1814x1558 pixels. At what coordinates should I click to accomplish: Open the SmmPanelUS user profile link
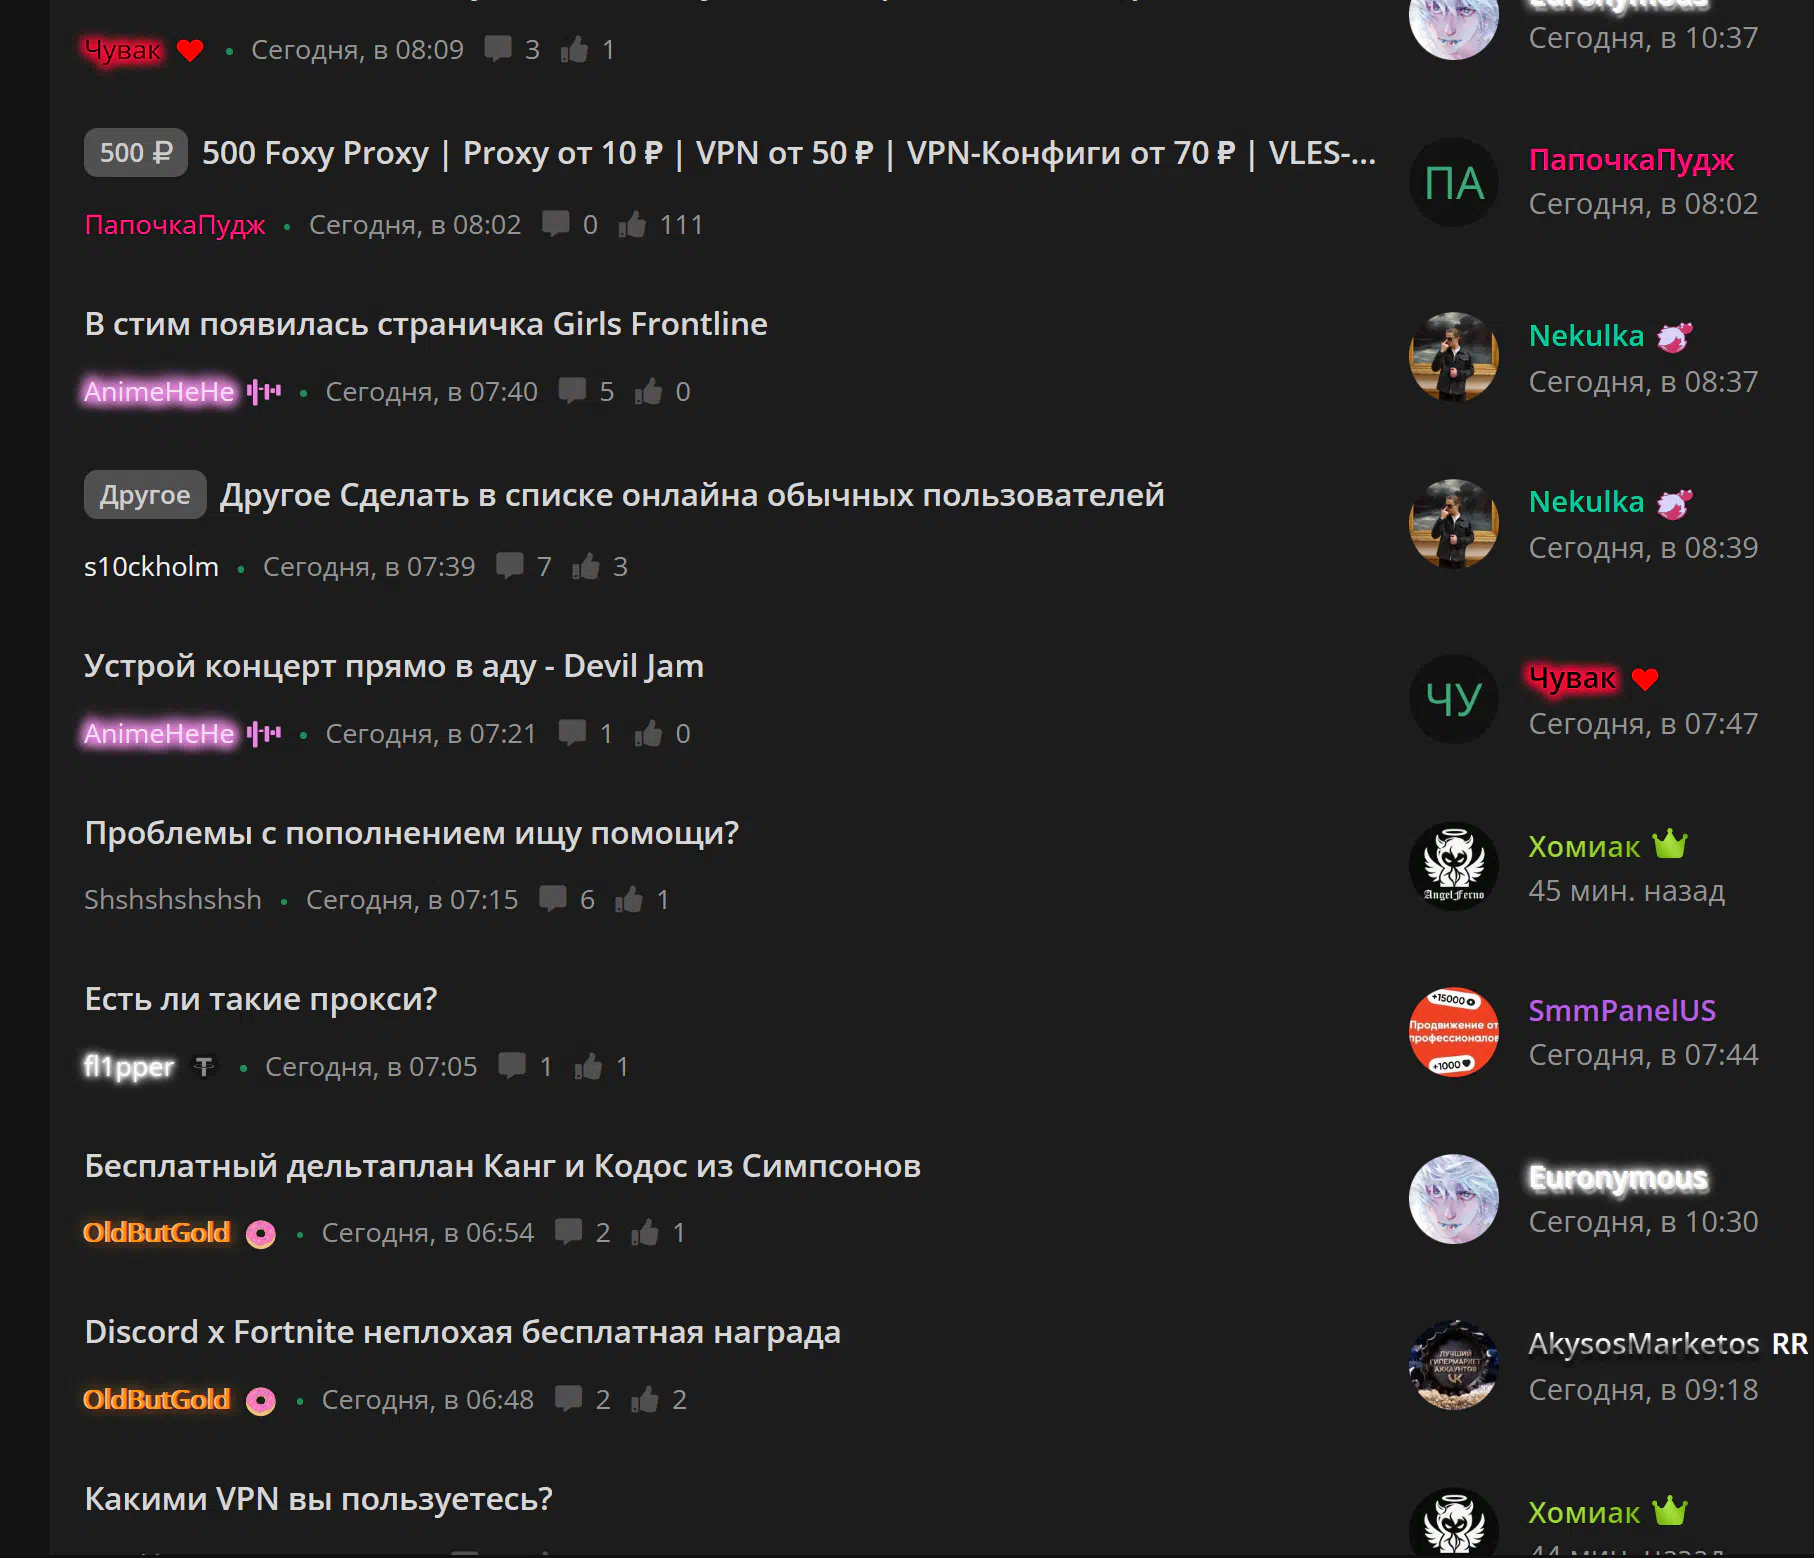(1622, 1010)
